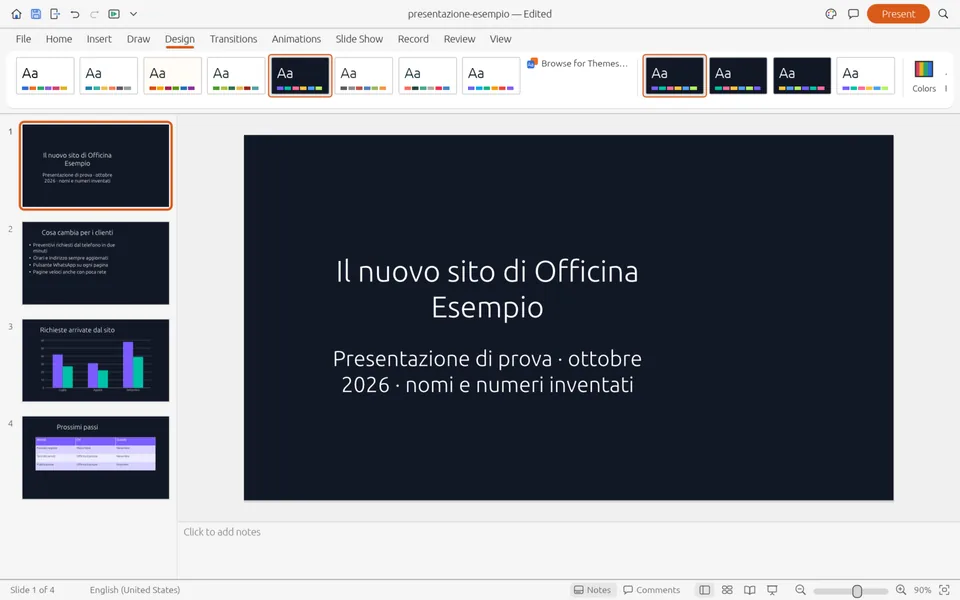Apply the second dark variant thumbnail

click(738, 75)
